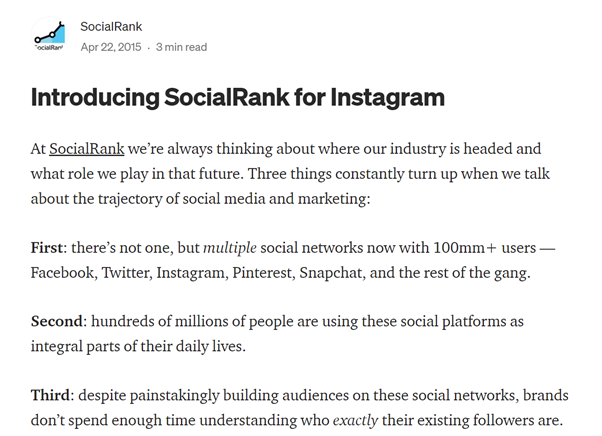Click the bold word 'Third'
Screen dimensions: 602x436
50,395
